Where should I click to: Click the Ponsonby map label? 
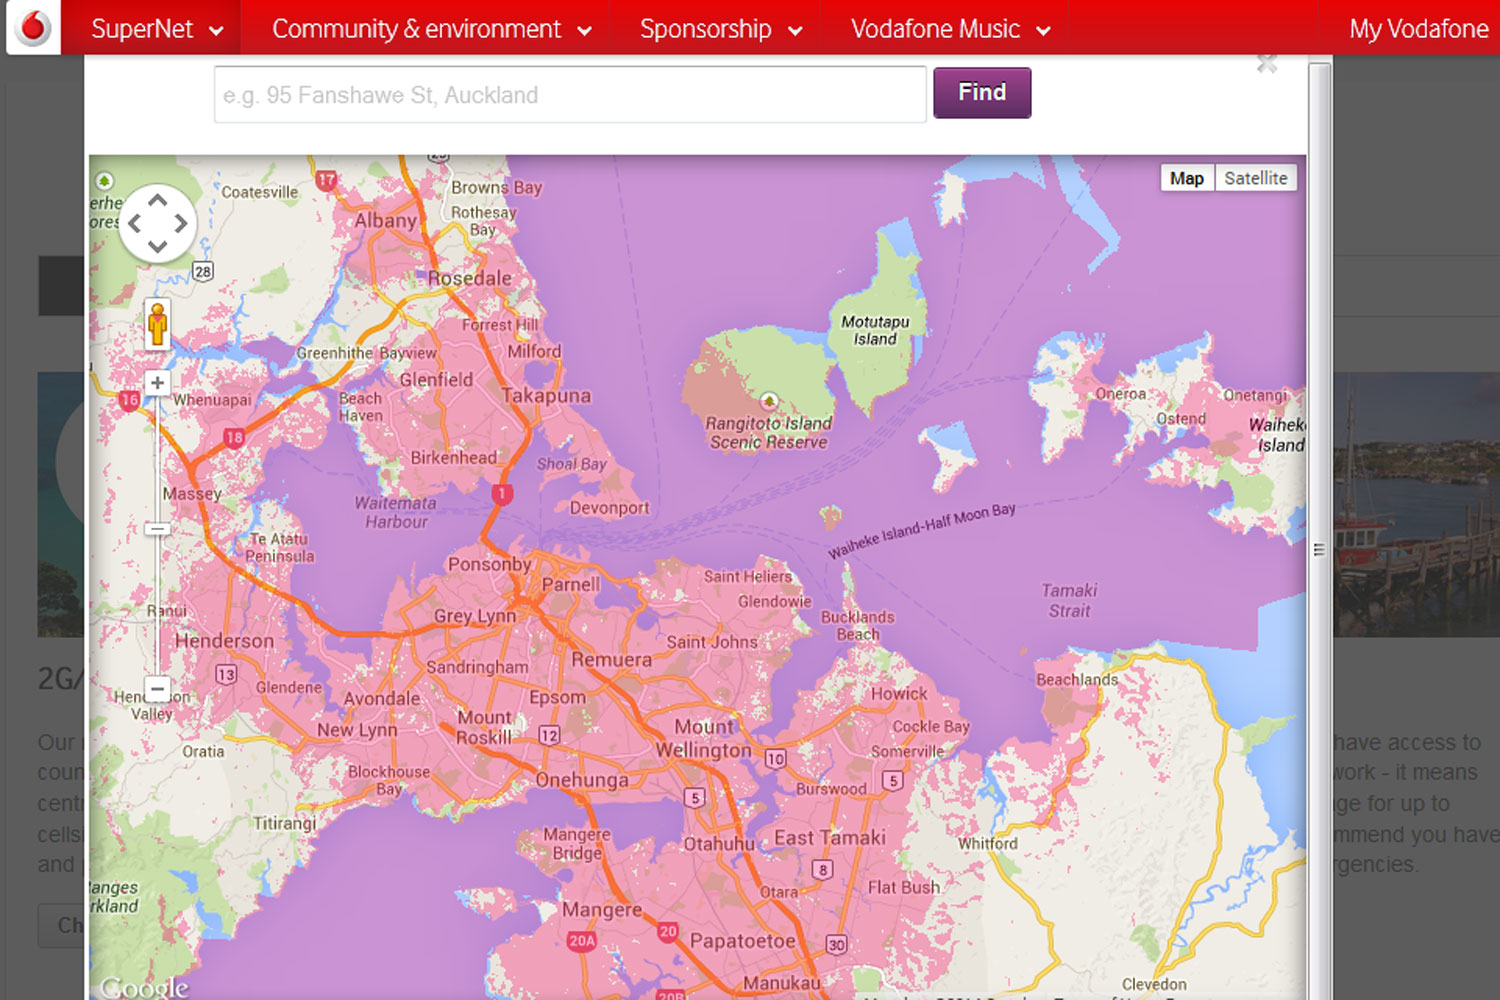pos(490,564)
